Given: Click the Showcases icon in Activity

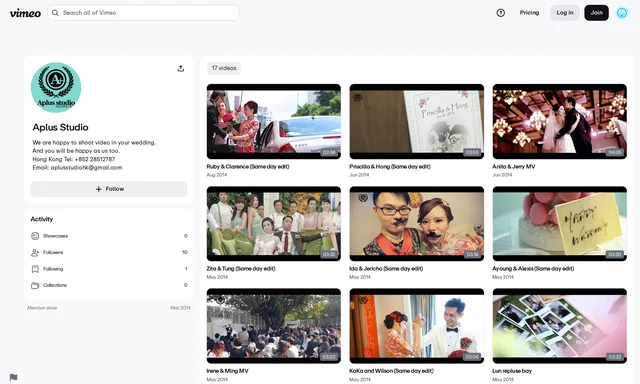Looking at the screenshot, I should point(35,236).
